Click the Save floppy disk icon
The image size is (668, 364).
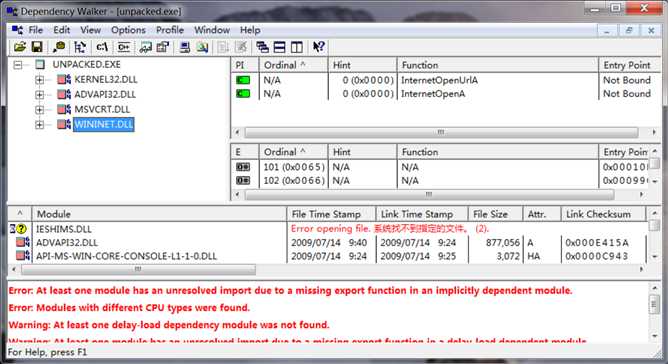tap(37, 47)
